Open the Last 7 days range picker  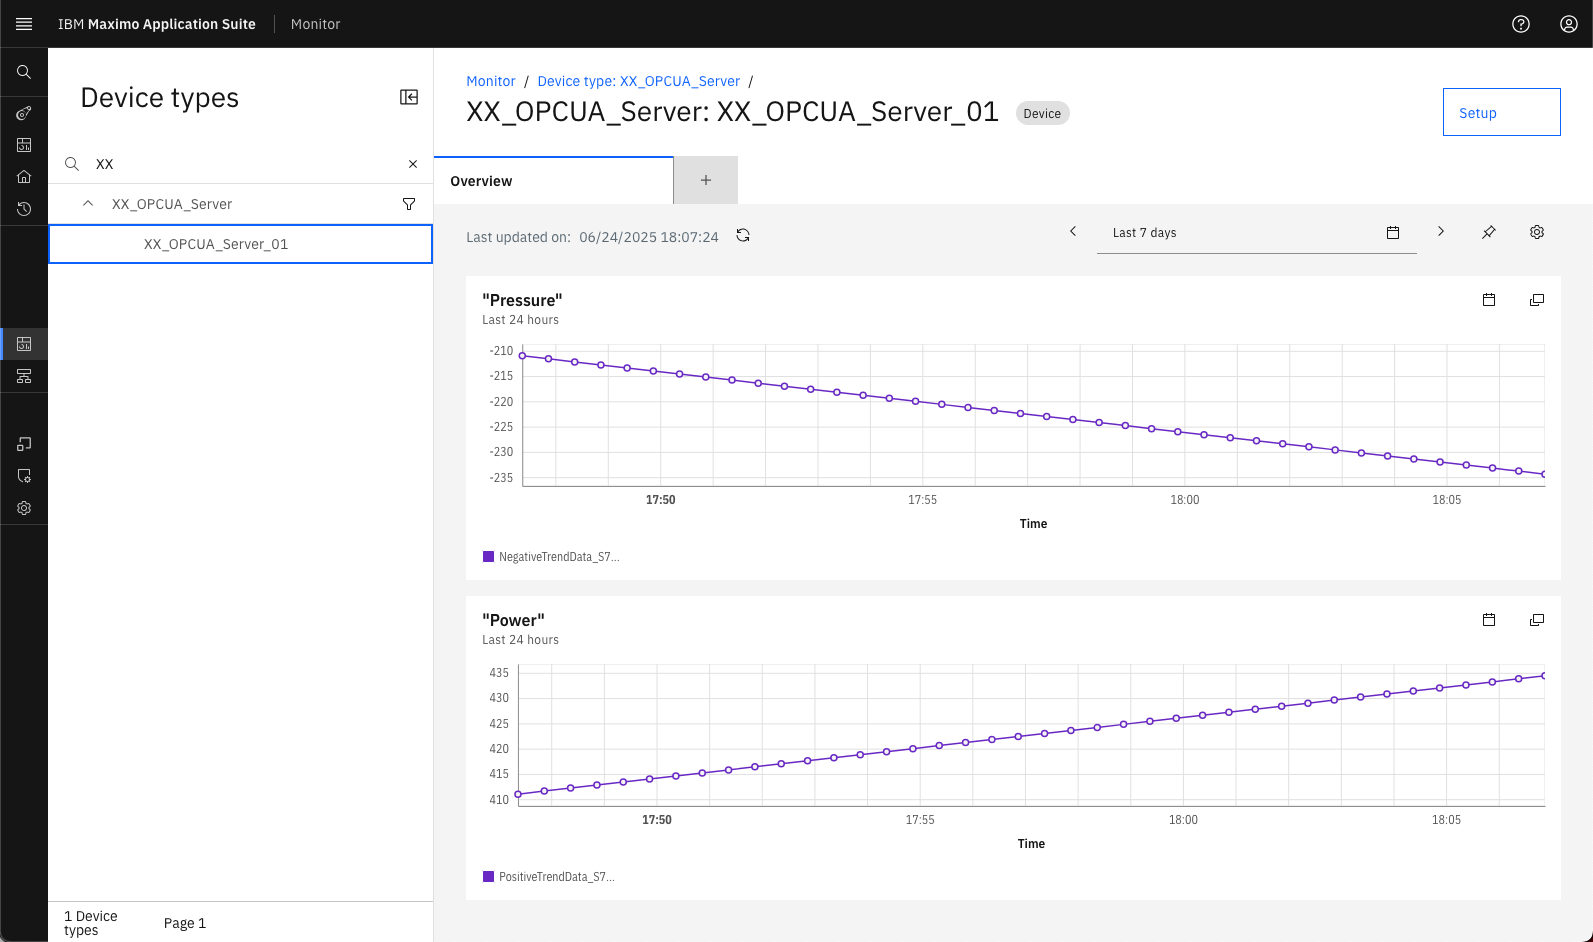(x=1257, y=232)
